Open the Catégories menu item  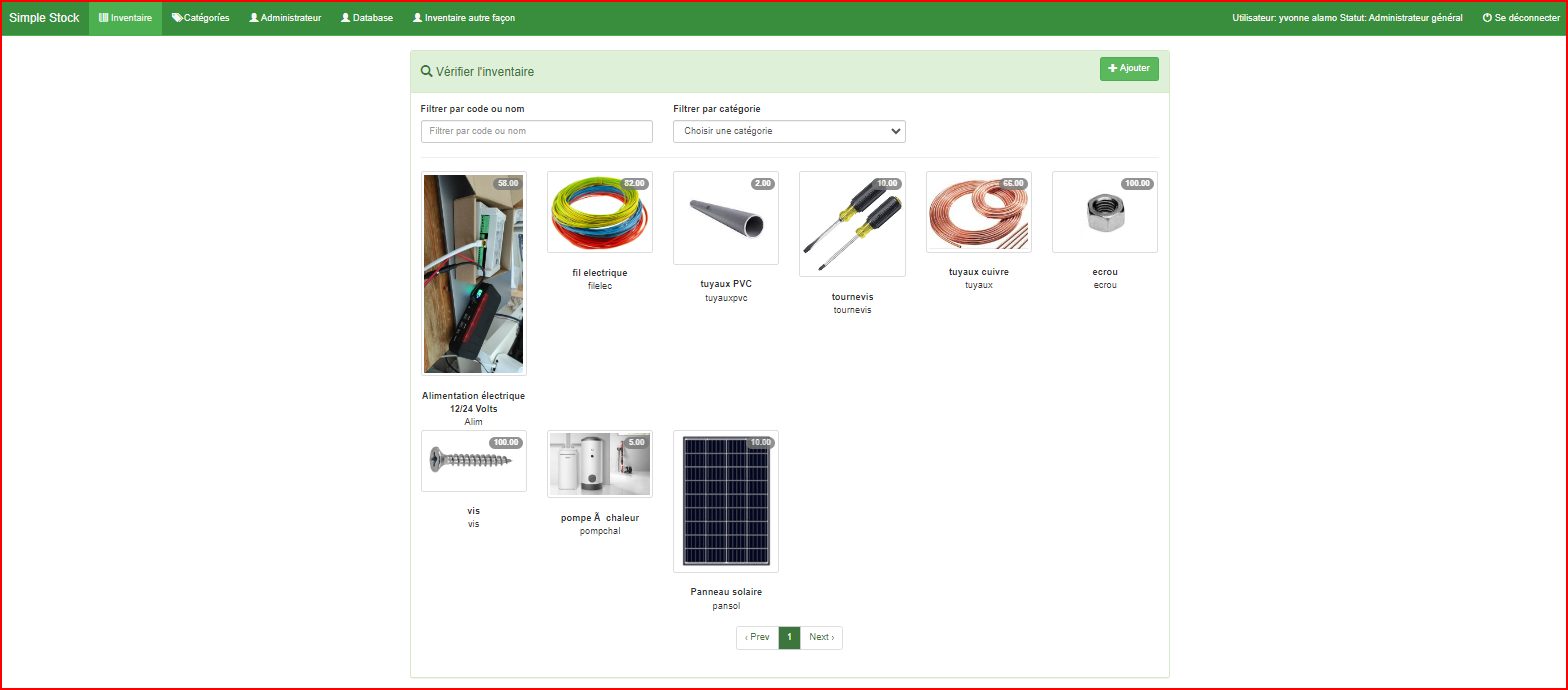point(200,18)
